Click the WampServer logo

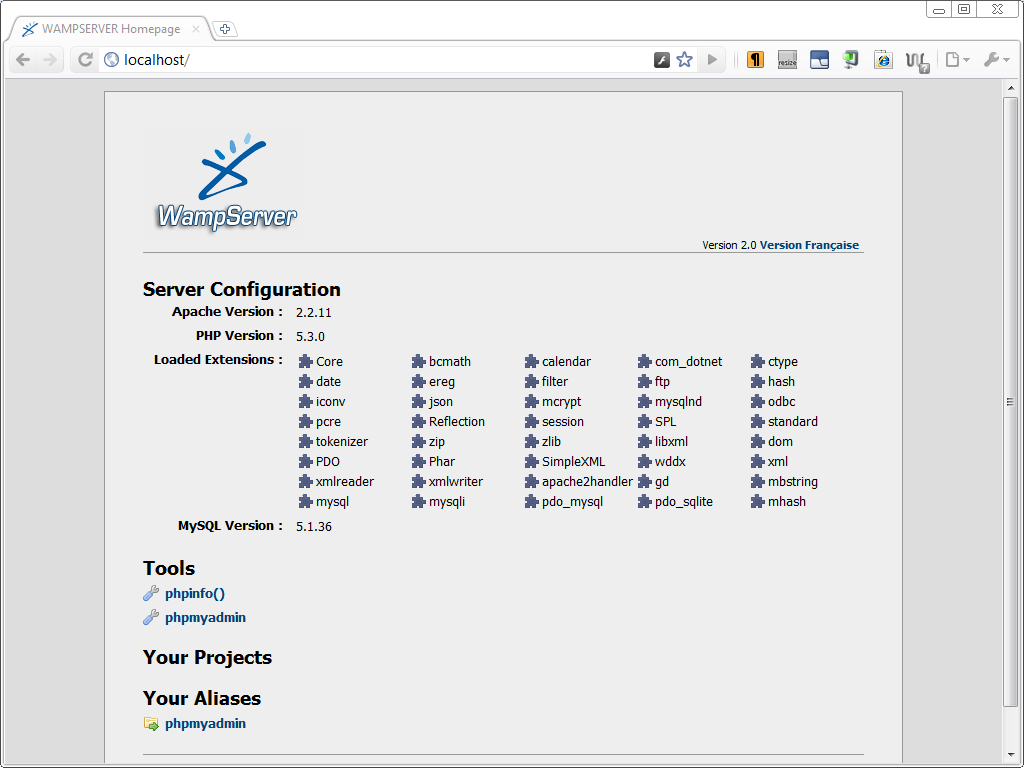pos(225,182)
